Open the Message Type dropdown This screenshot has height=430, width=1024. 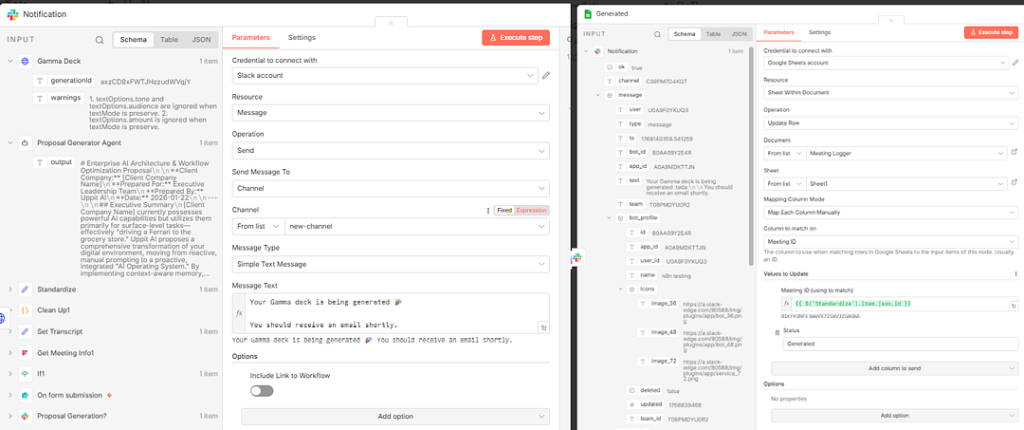coord(391,264)
